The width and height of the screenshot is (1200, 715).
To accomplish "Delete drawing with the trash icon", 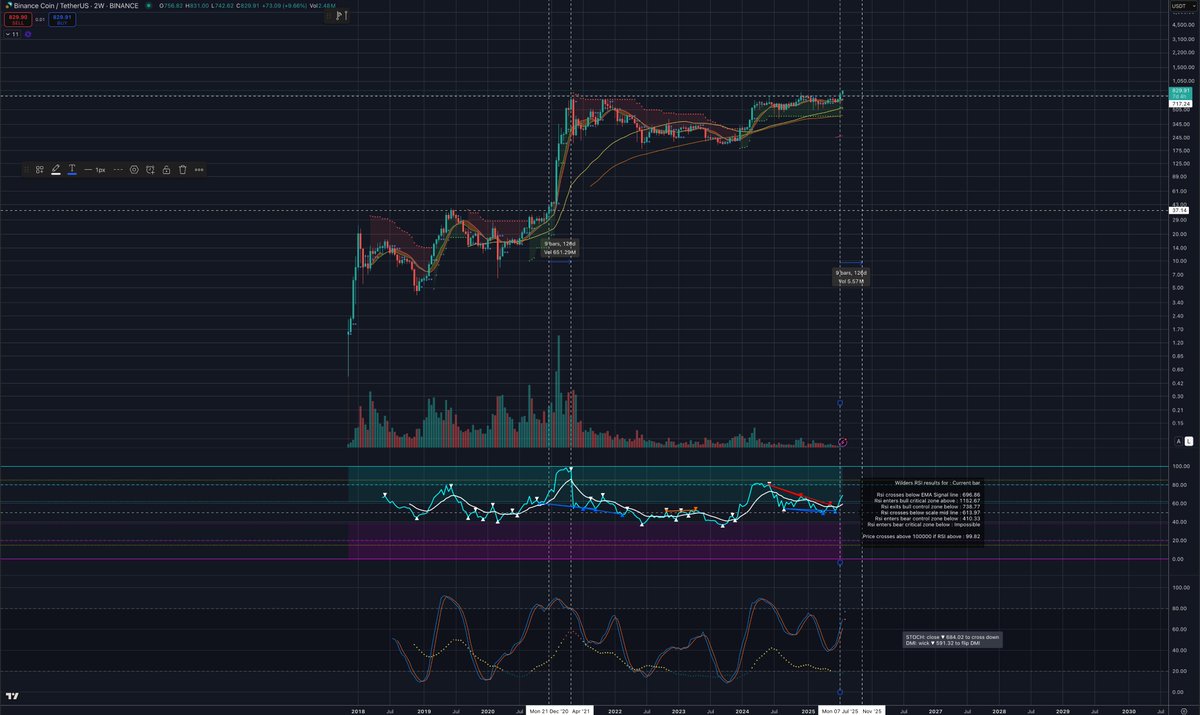I will 182,170.
